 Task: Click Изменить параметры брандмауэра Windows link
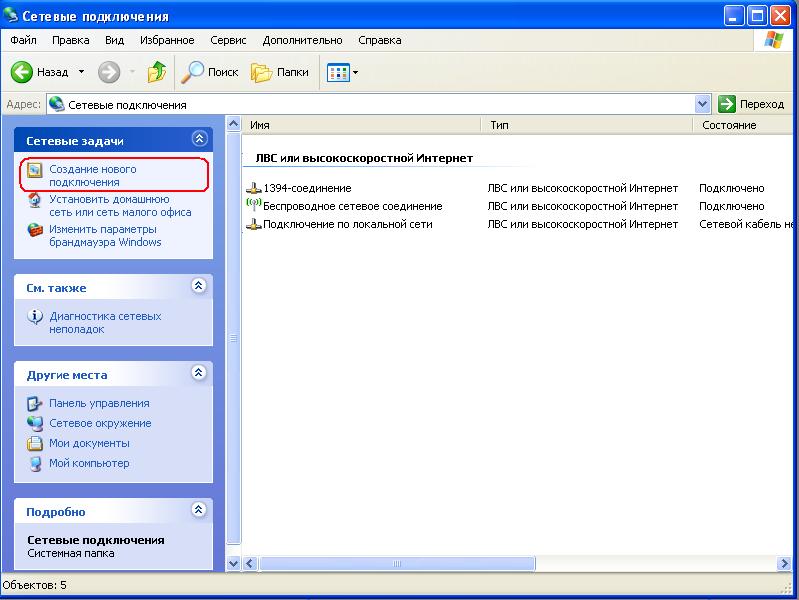(x=105, y=236)
